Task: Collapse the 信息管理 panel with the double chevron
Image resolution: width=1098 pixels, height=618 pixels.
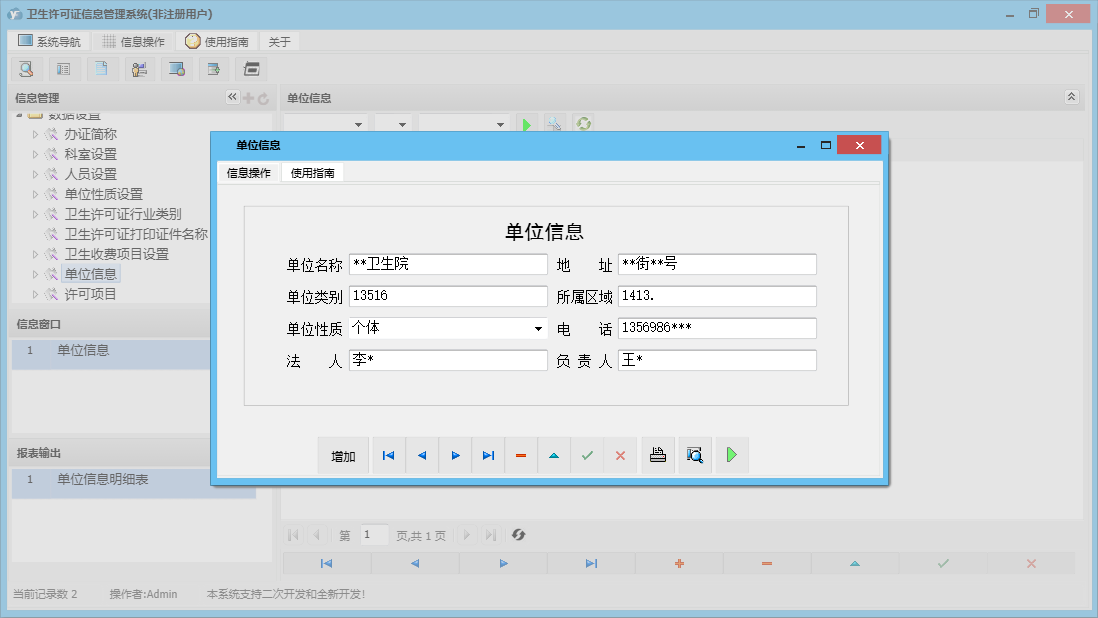Action: point(232,97)
